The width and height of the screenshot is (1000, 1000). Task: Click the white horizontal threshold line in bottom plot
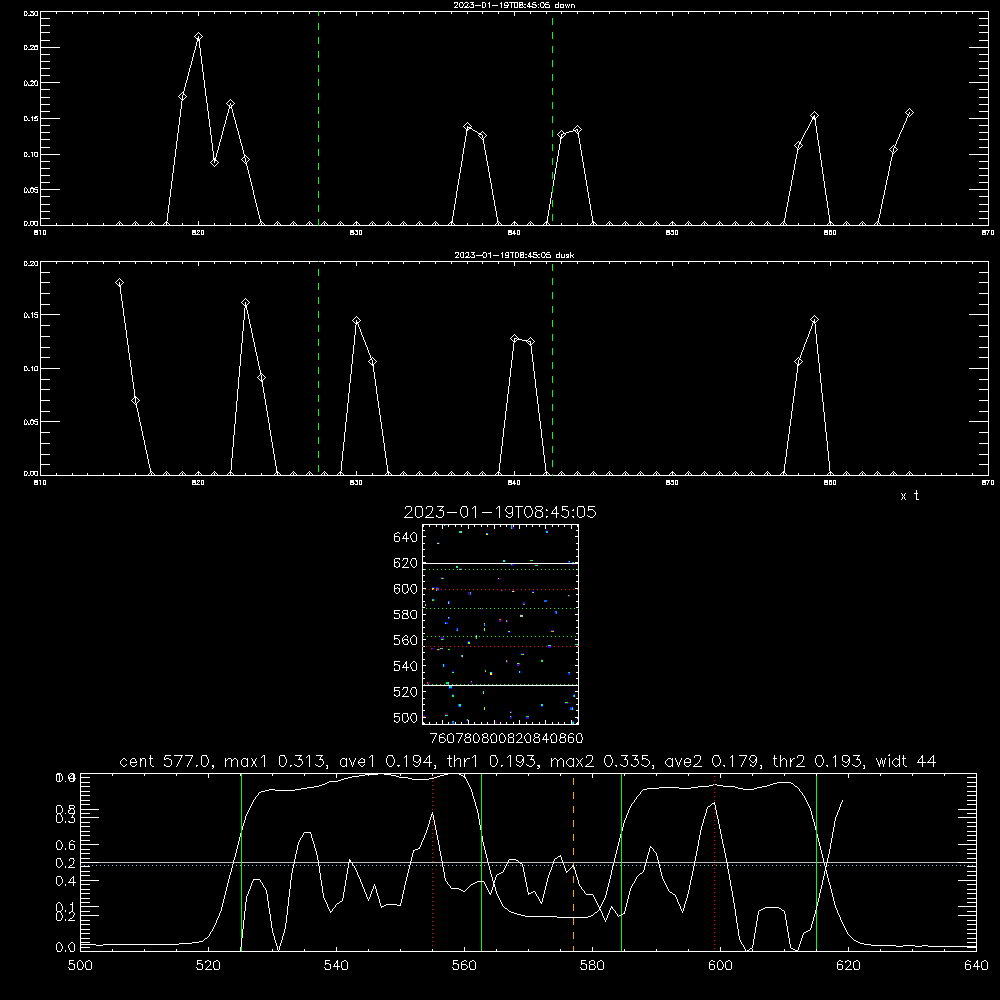(528, 863)
